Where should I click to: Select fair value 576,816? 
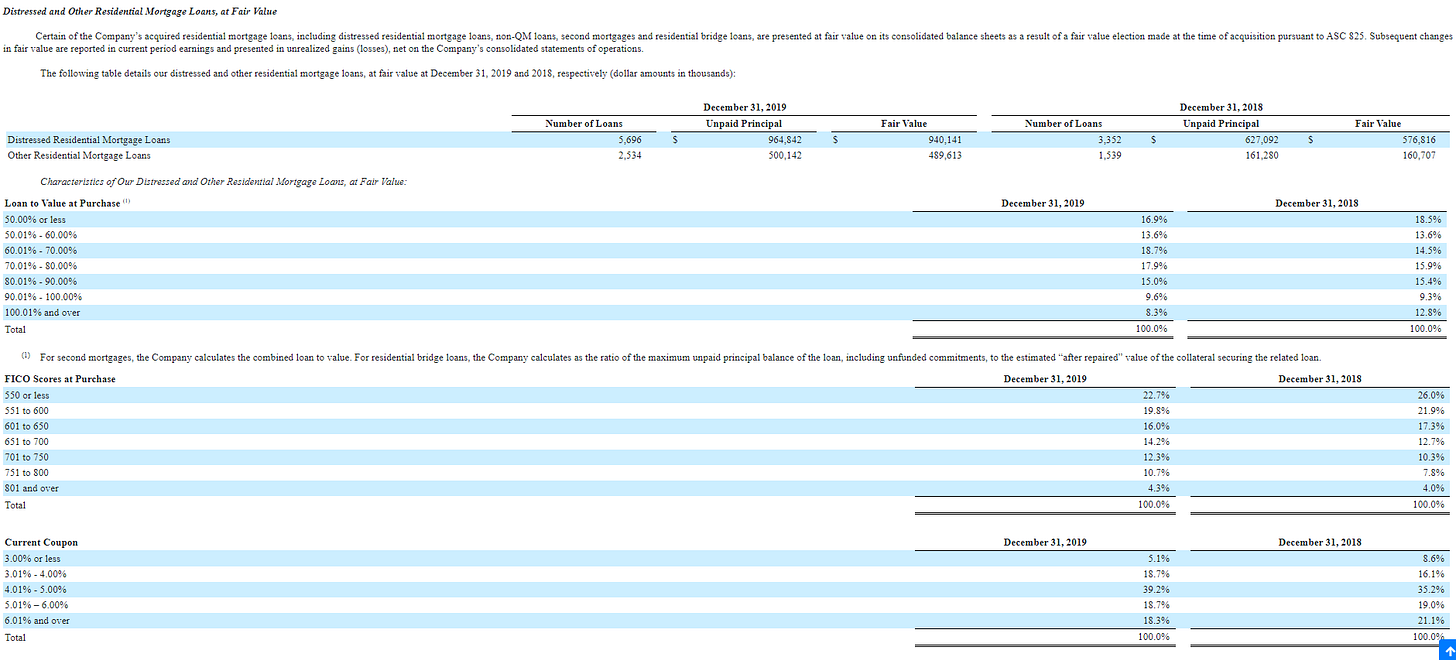1419,140
